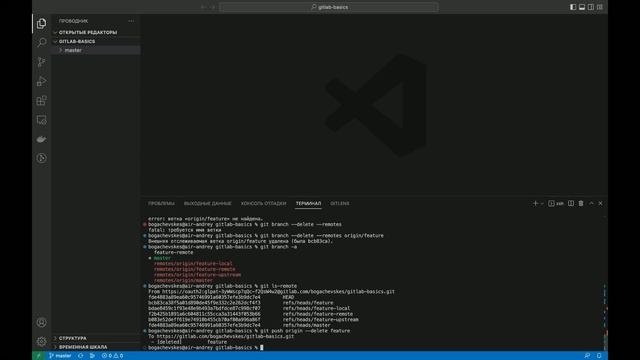The image size is (640, 360).
Task: Expand the СТРУКТУРА section
Action: [96, 338]
